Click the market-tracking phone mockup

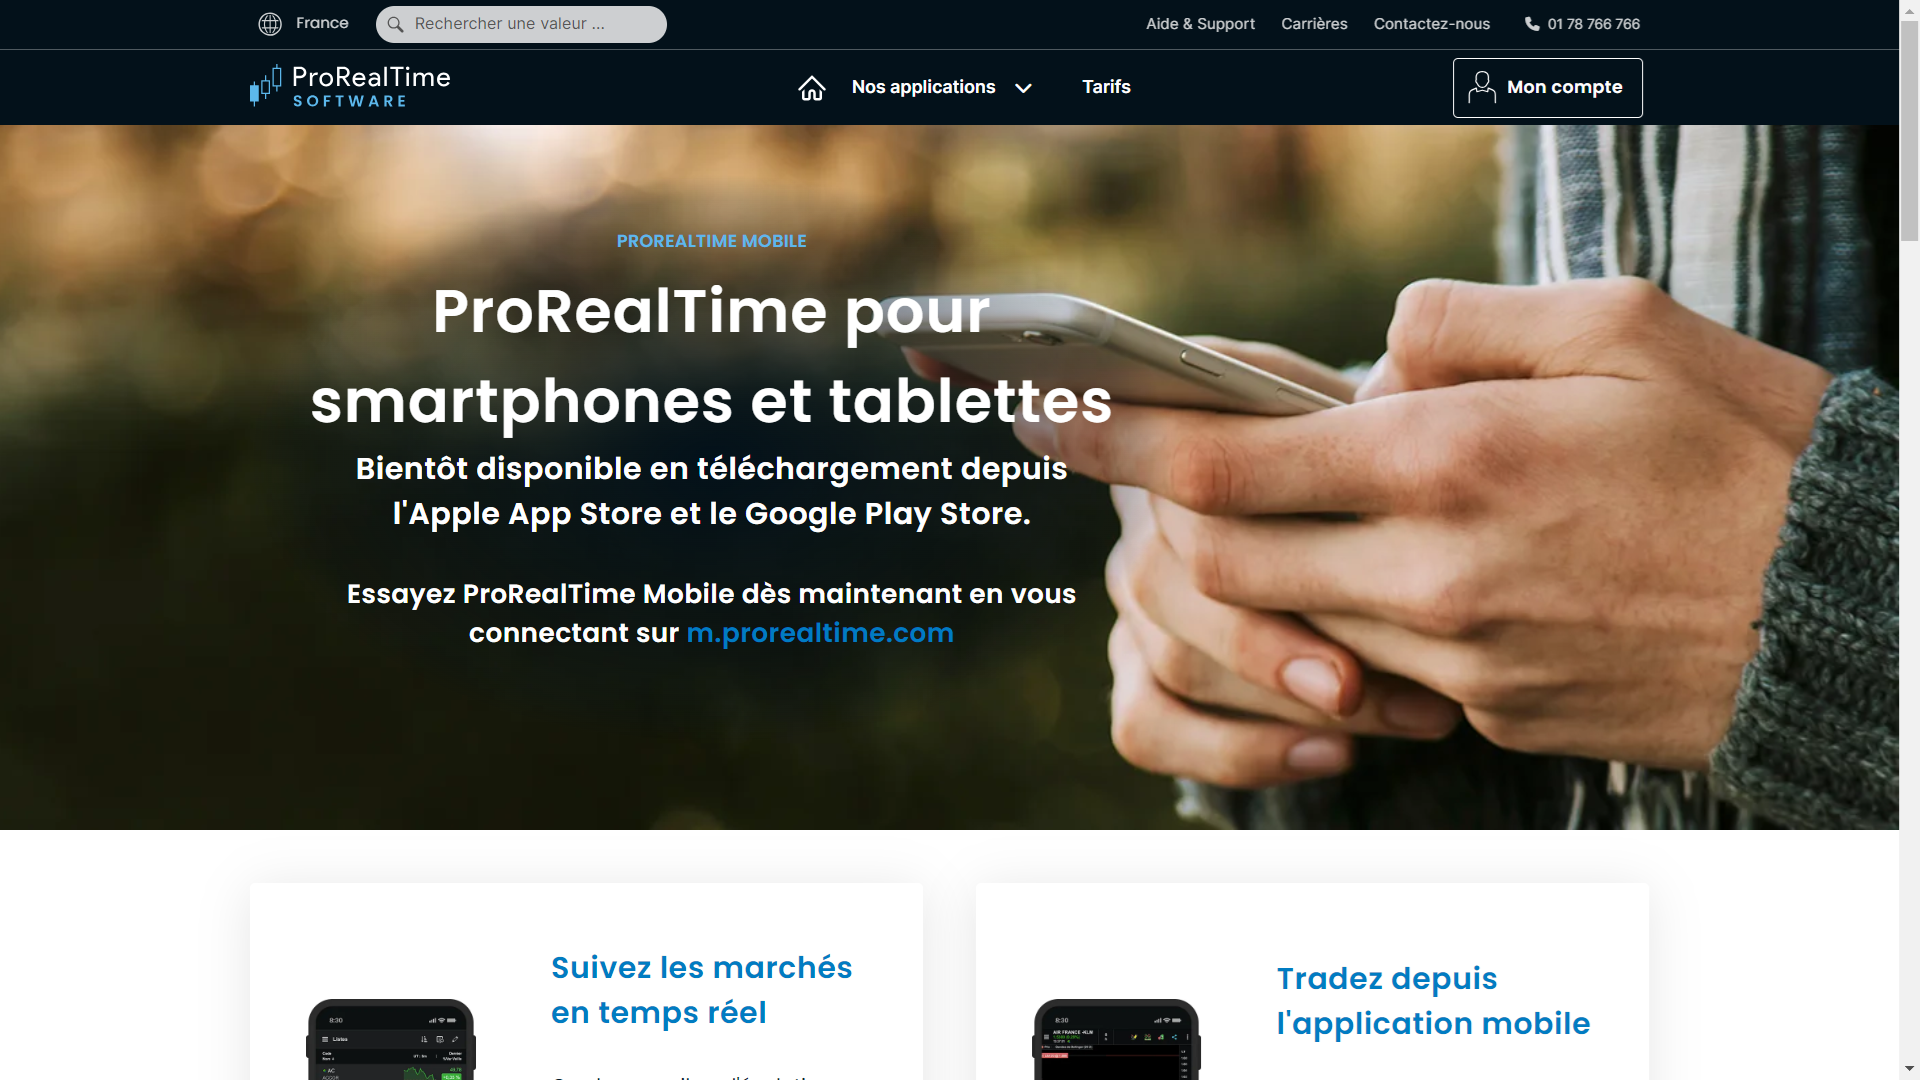[x=391, y=1039]
